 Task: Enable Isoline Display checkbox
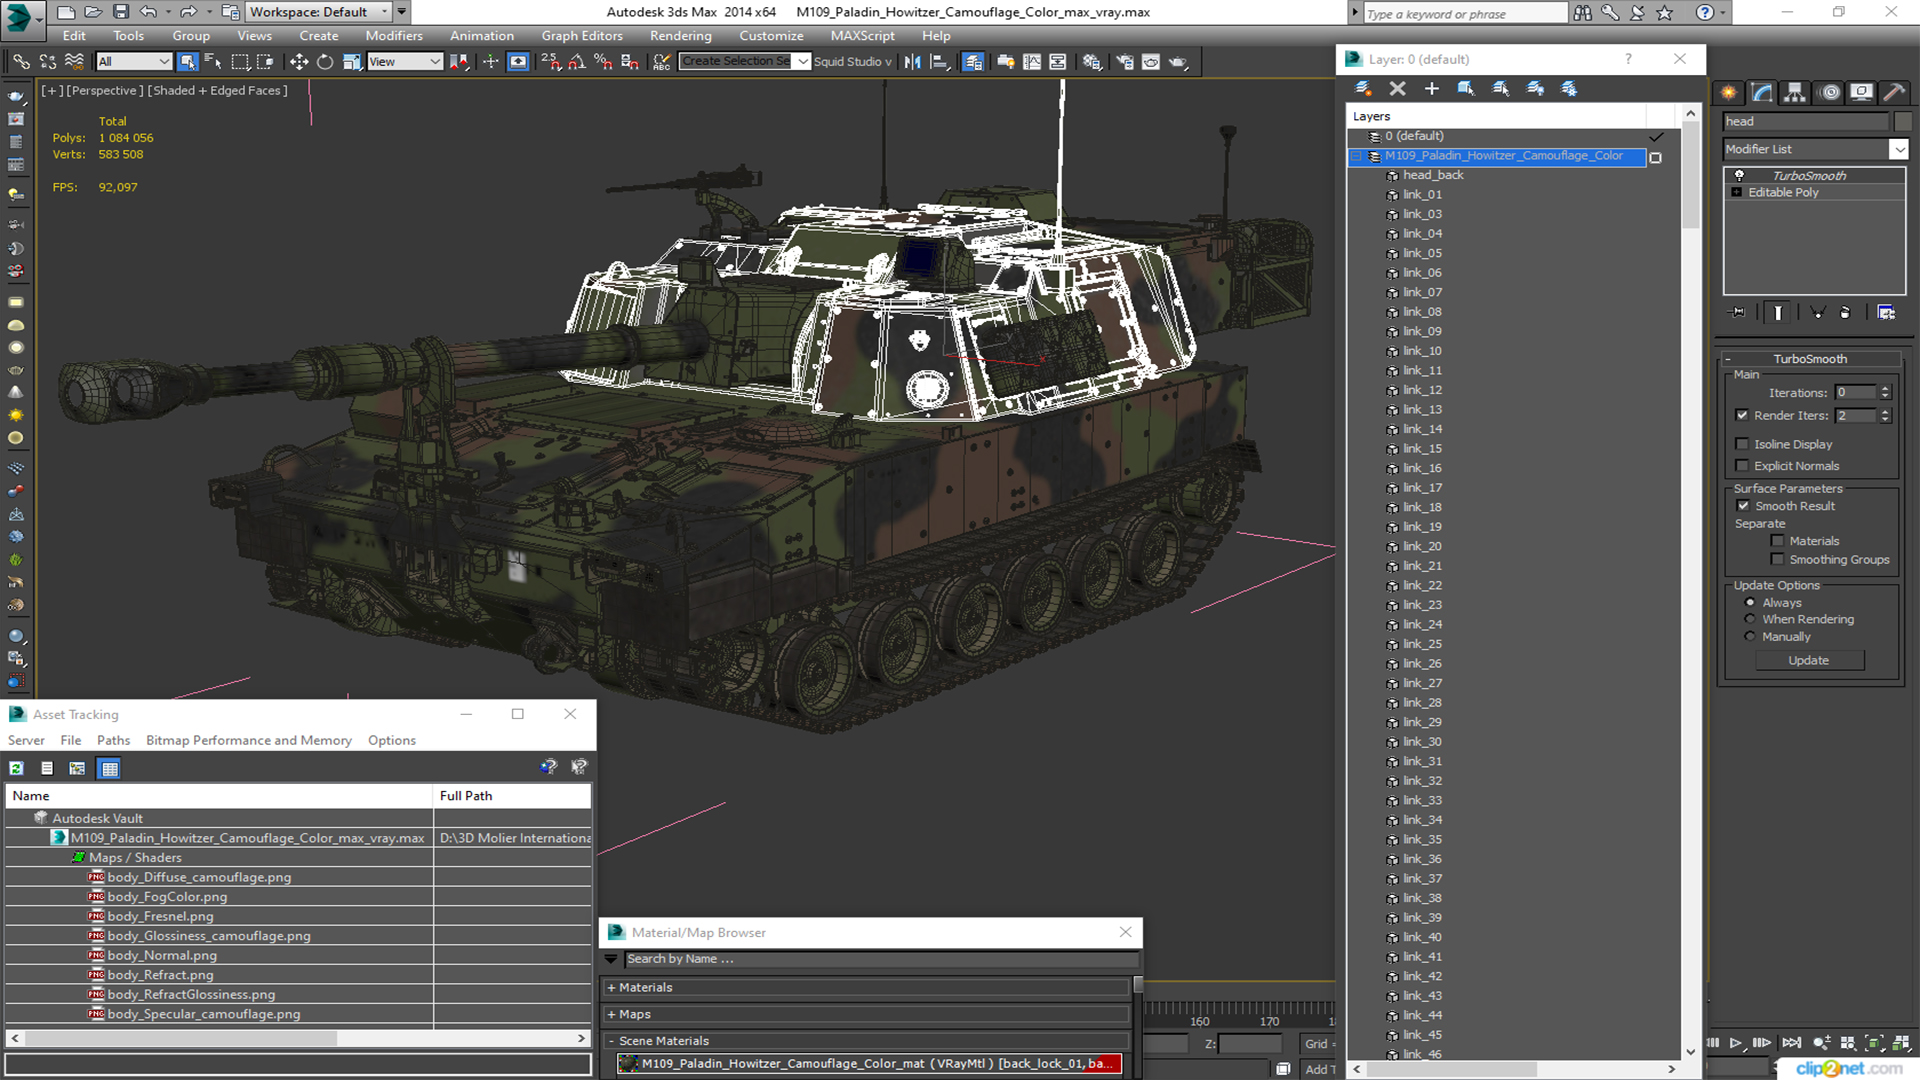click(1742, 444)
